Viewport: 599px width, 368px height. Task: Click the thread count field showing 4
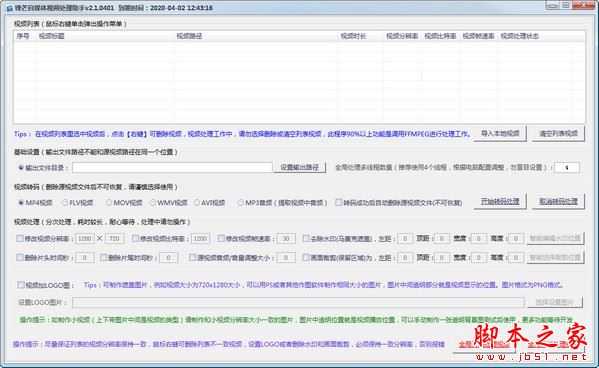click(567, 167)
